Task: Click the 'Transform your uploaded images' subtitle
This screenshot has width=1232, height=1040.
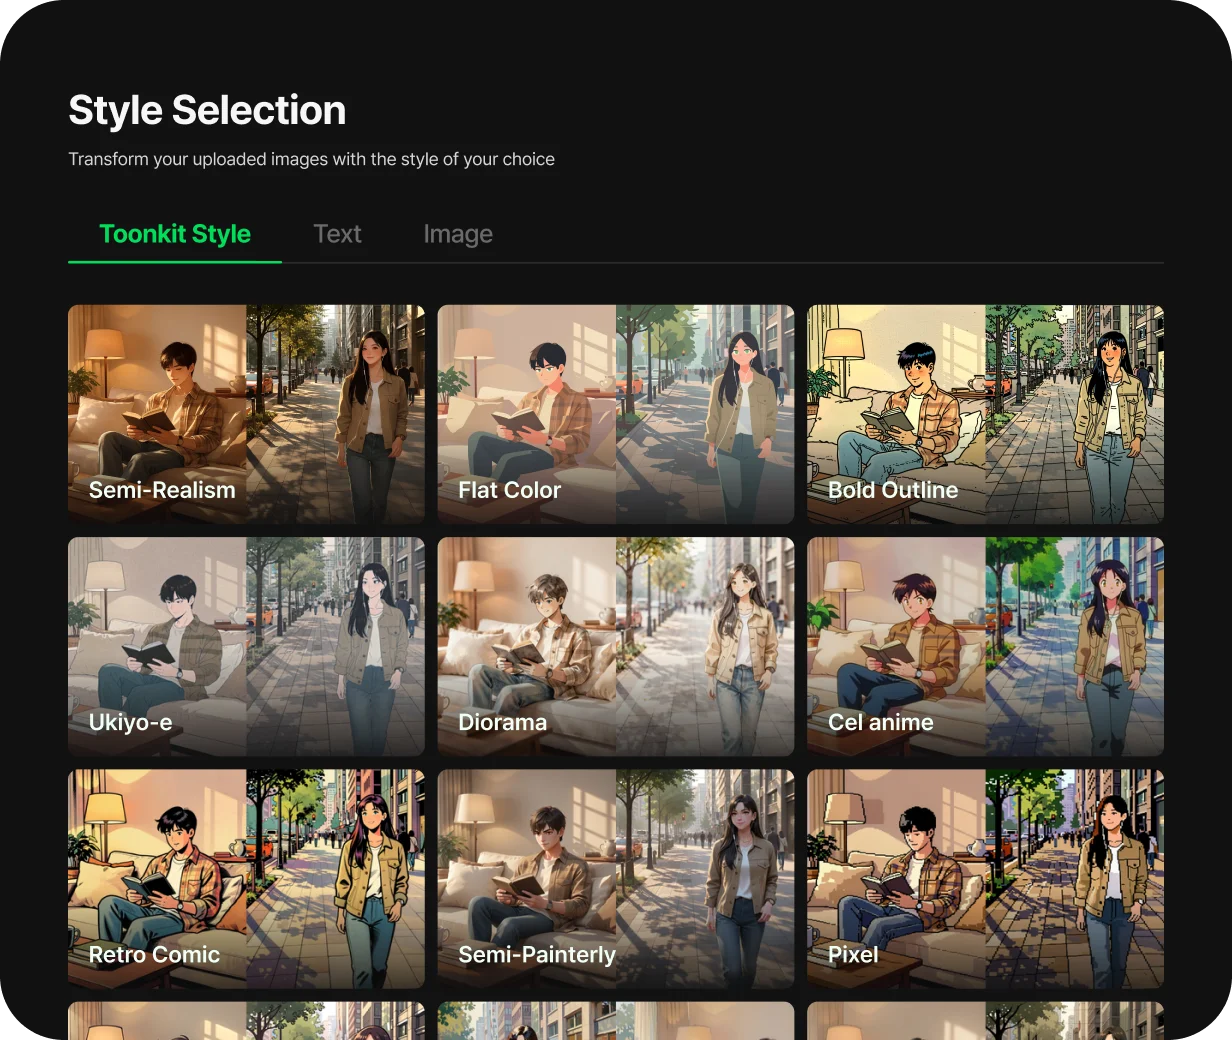Action: 311,159
